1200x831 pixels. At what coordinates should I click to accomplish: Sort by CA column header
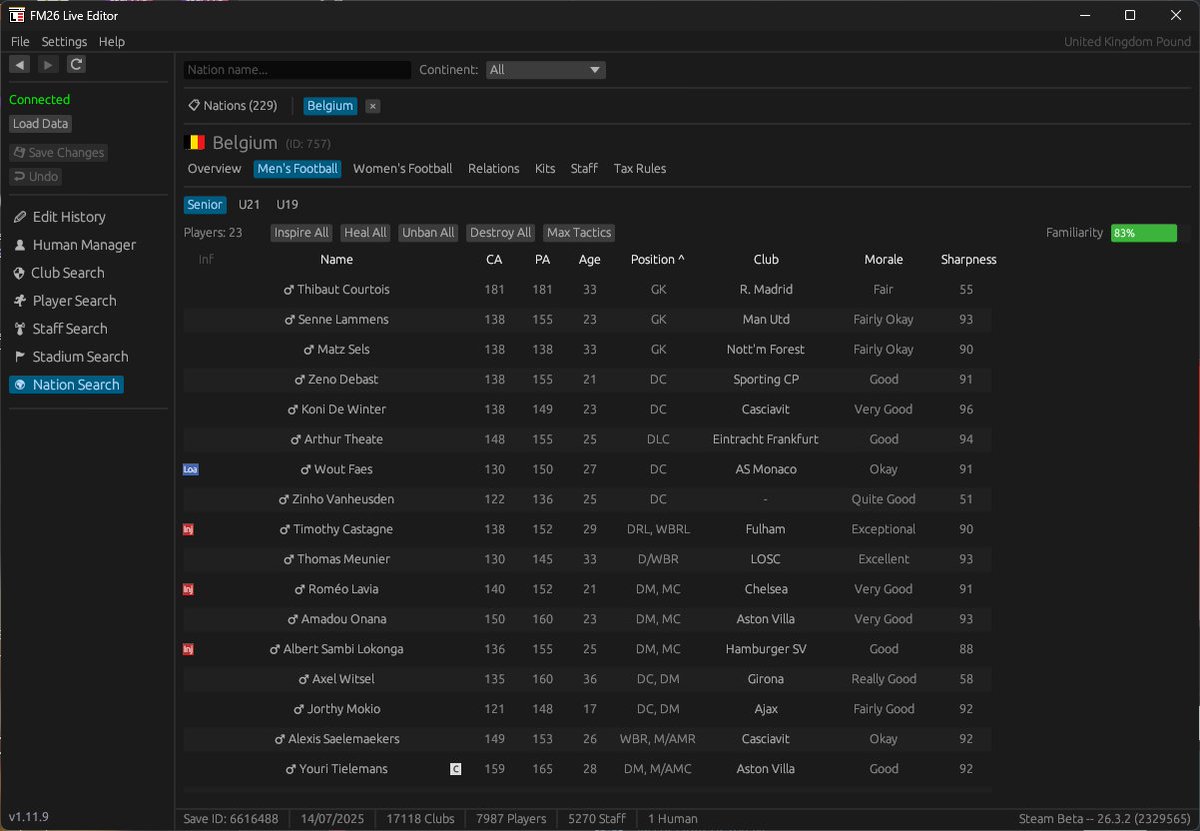coord(494,260)
